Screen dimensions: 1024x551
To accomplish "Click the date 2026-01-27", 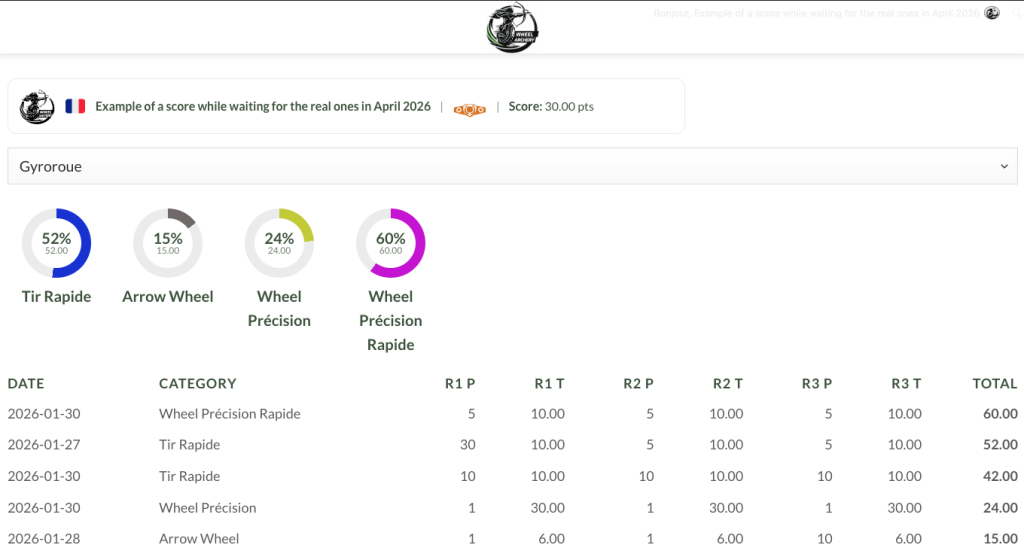I will click(x=44, y=445).
